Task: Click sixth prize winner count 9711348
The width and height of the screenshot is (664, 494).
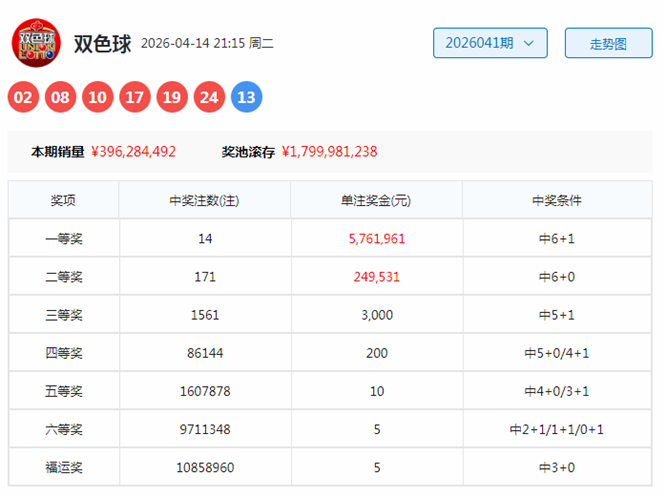Action: tap(205, 429)
